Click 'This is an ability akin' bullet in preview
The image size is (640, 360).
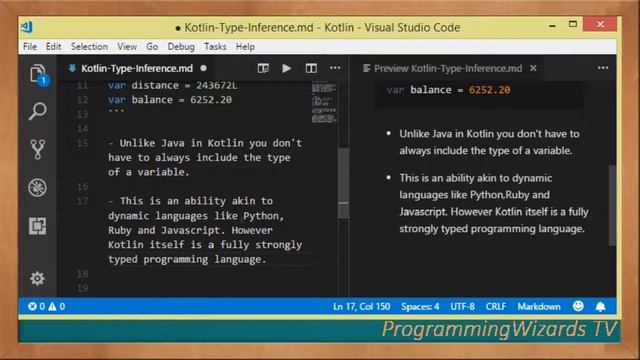pos(494,203)
